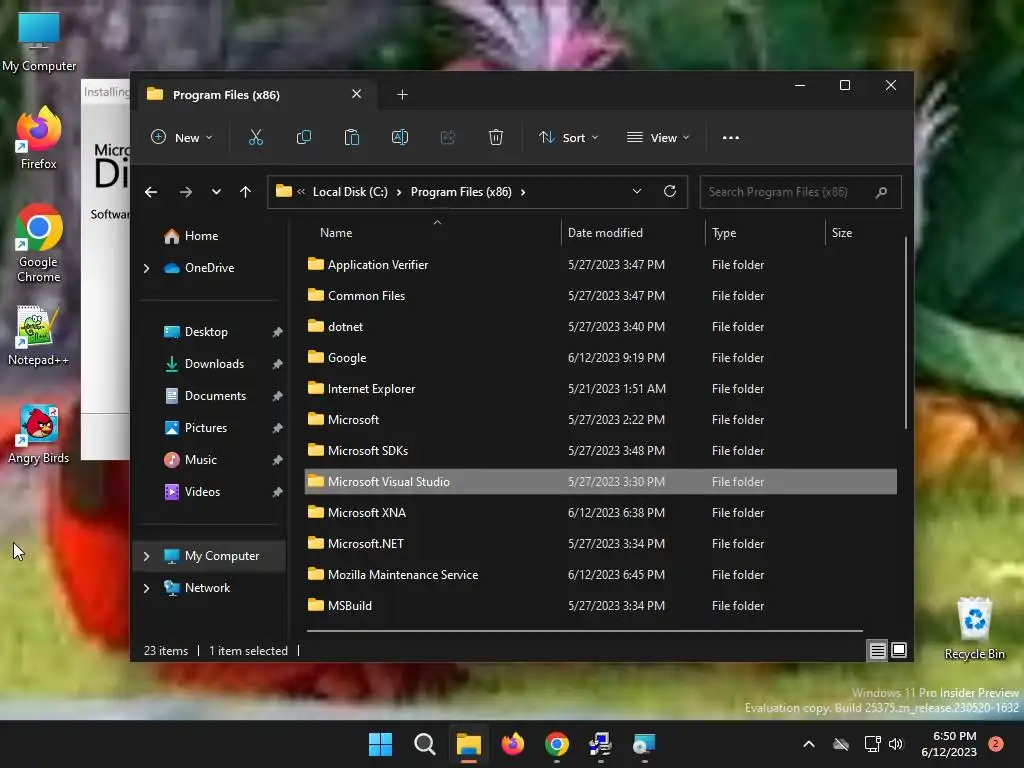Open the New dropdown menu

click(182, 138)
